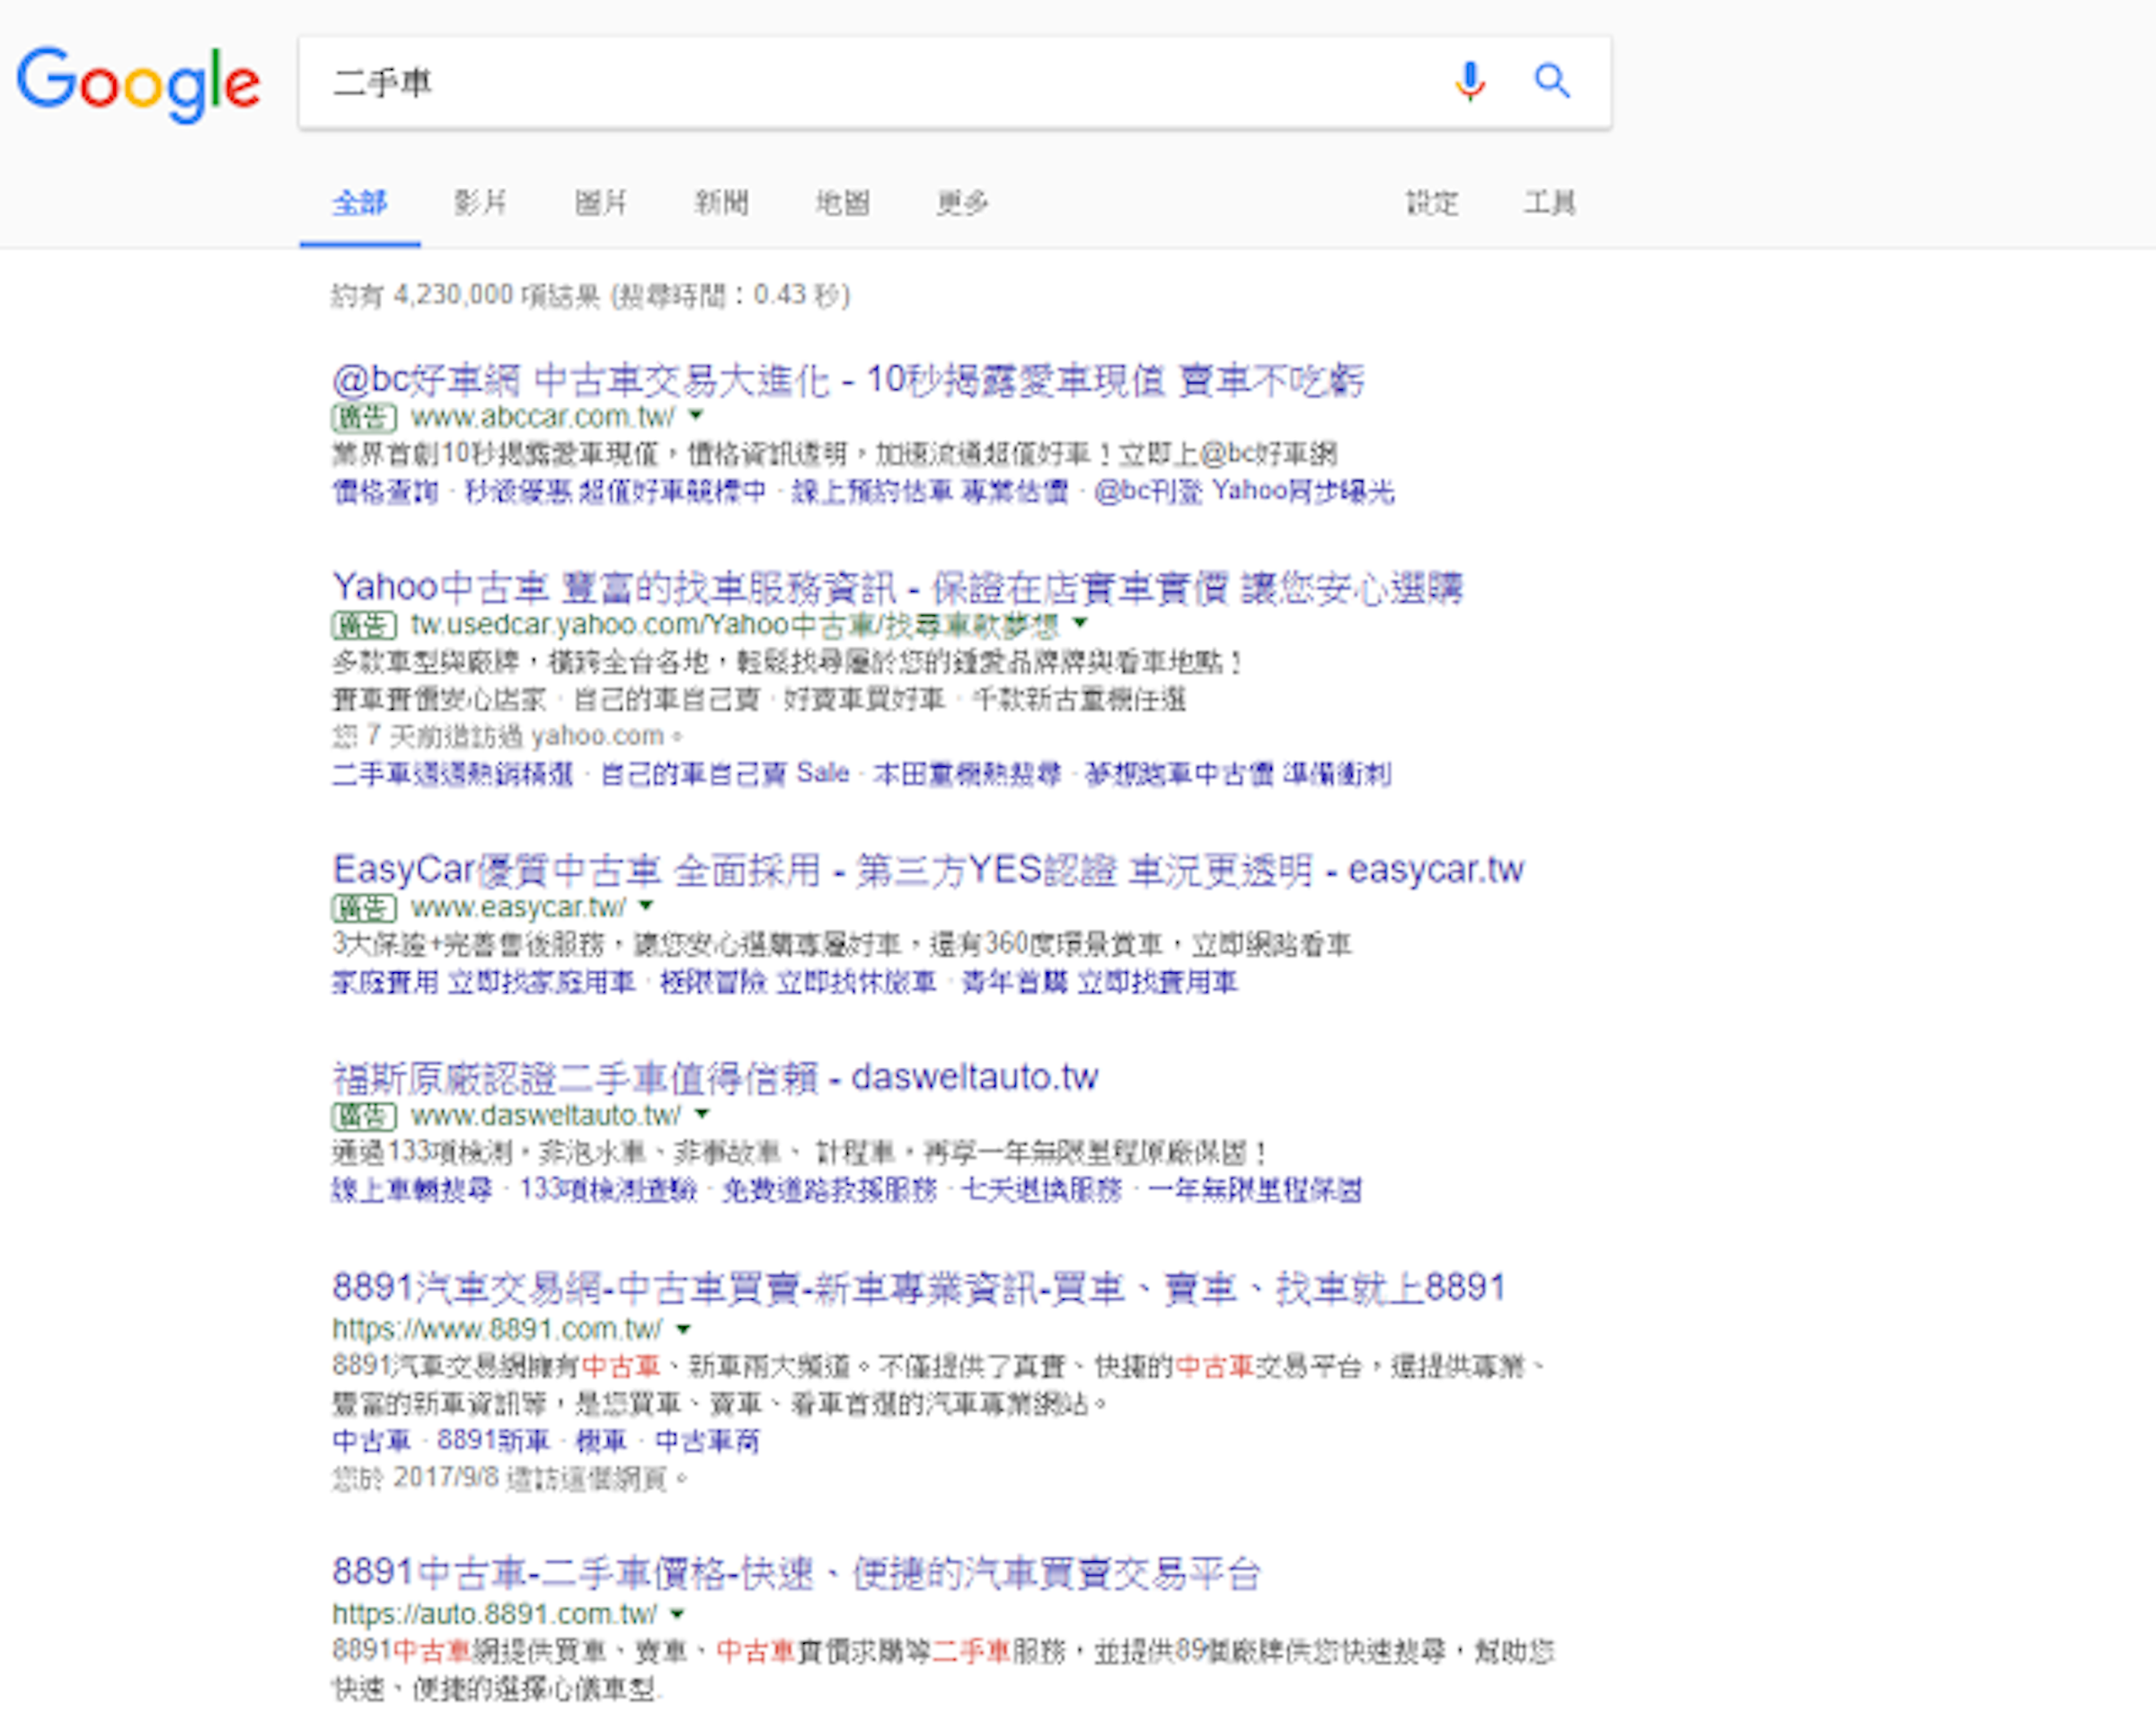Click the blue magnifier search icon
The image size is (2156, 1732).
click(x=1552, y=81)
